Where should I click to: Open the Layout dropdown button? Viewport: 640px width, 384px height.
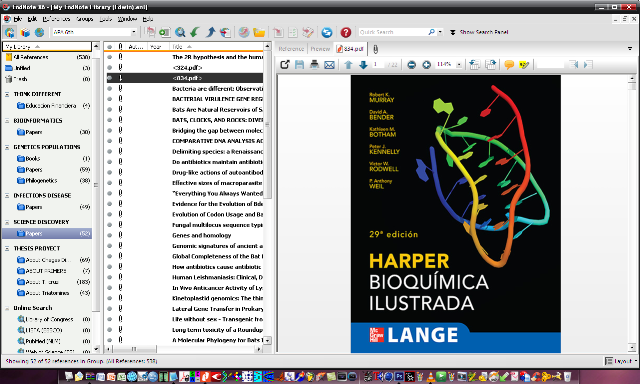click(621, 361)
